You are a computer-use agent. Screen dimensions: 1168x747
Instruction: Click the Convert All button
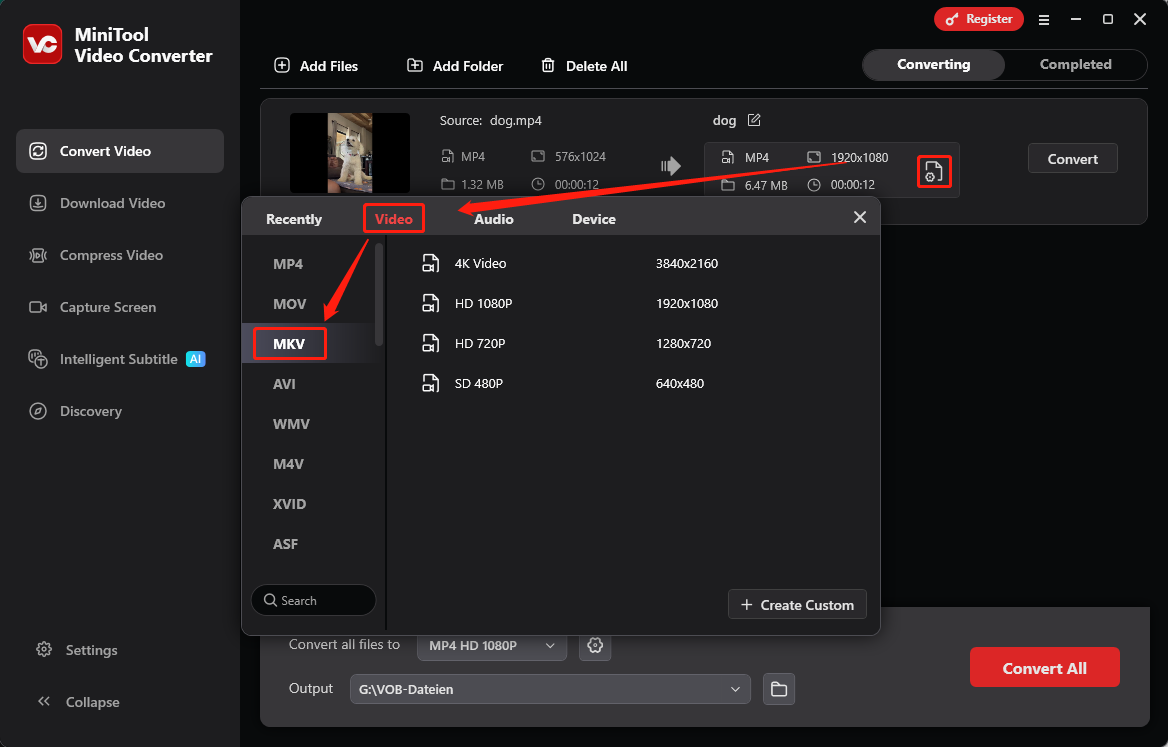(1044, 667)
